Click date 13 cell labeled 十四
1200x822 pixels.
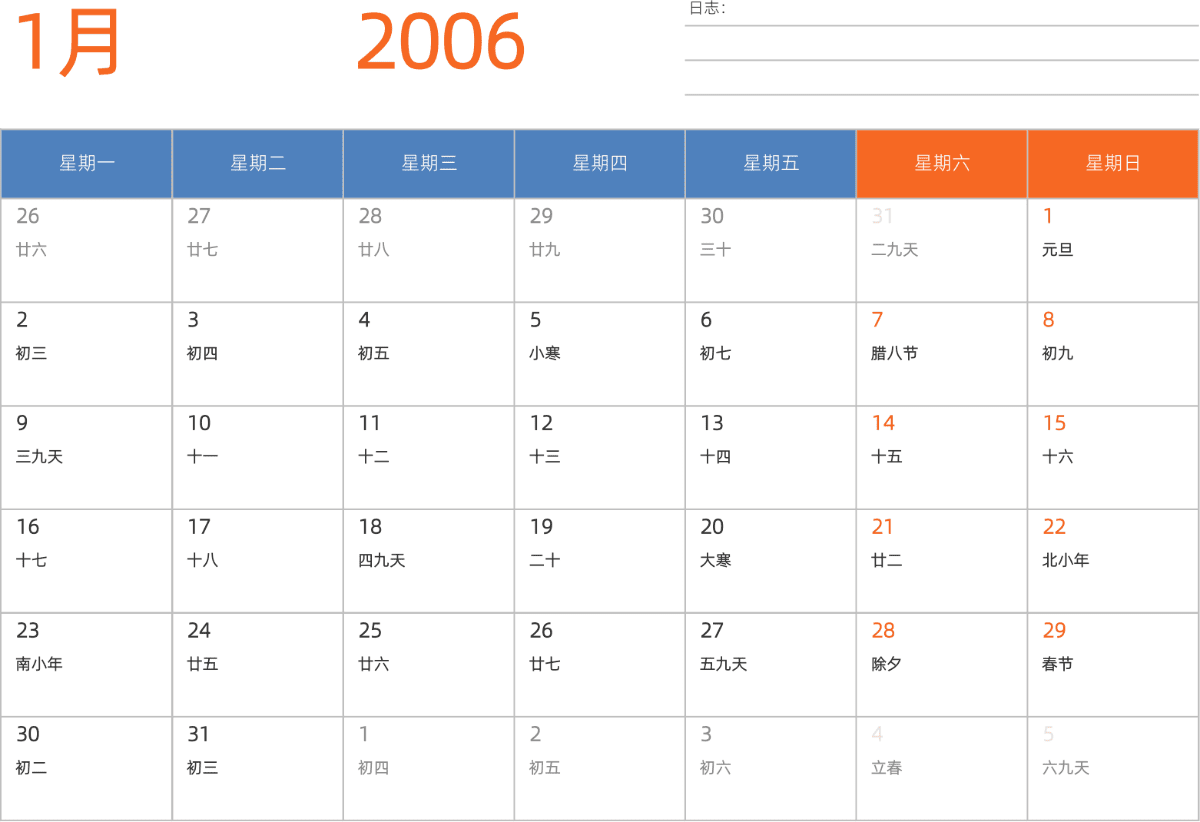click(x=771, y=457)
